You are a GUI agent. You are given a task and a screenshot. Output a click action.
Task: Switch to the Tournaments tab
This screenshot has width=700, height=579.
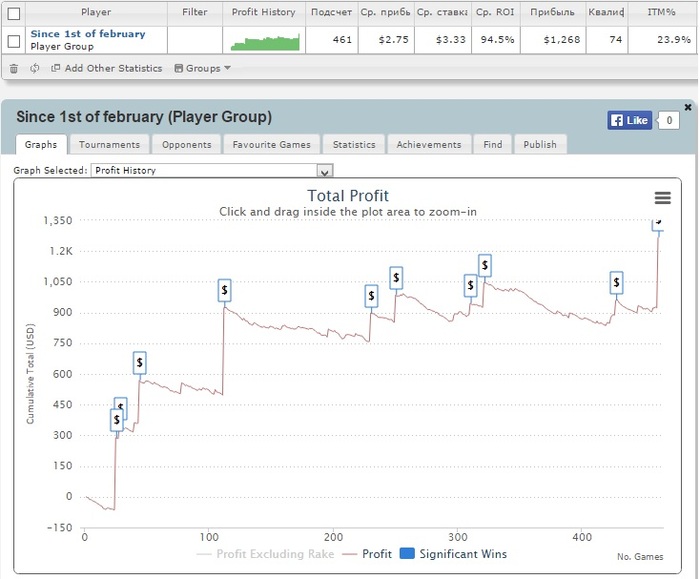point(109,145)
